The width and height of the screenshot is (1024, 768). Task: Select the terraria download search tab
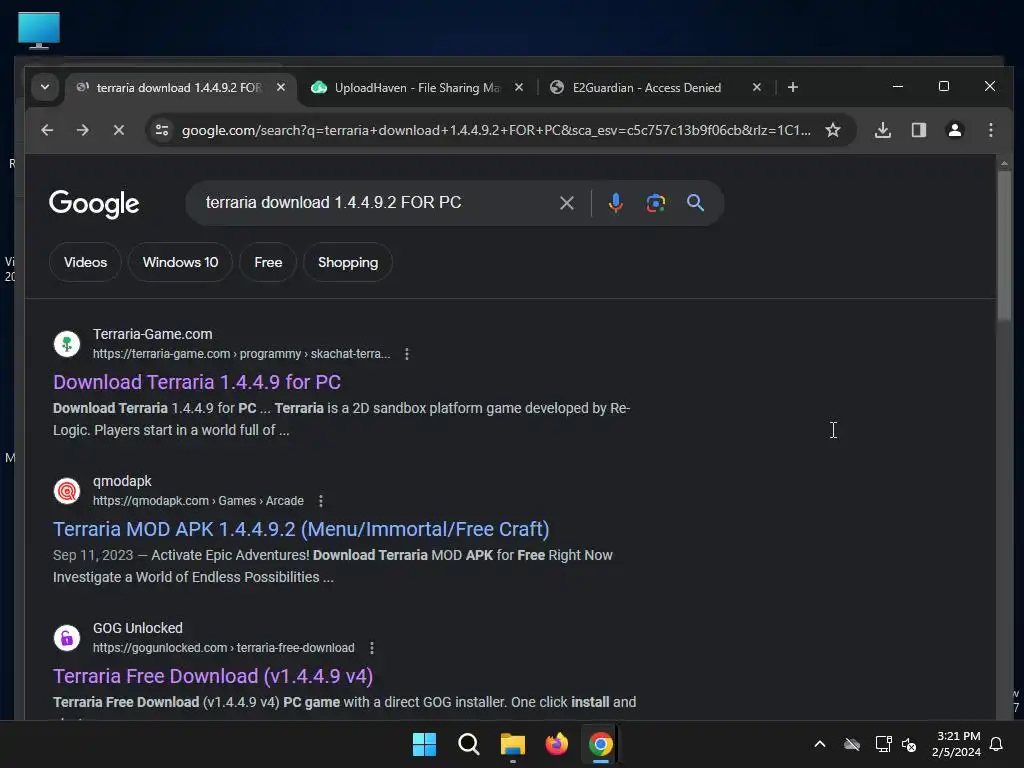[178, 88]
